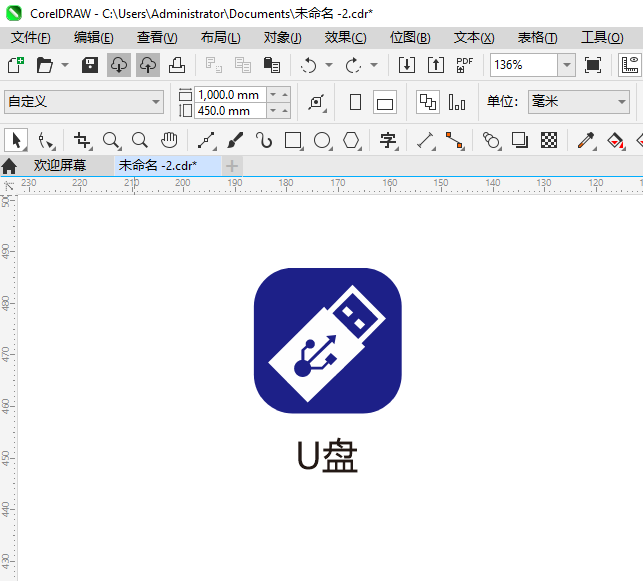
Task: Open the 布局(L) menu
Action: (221, 38)
